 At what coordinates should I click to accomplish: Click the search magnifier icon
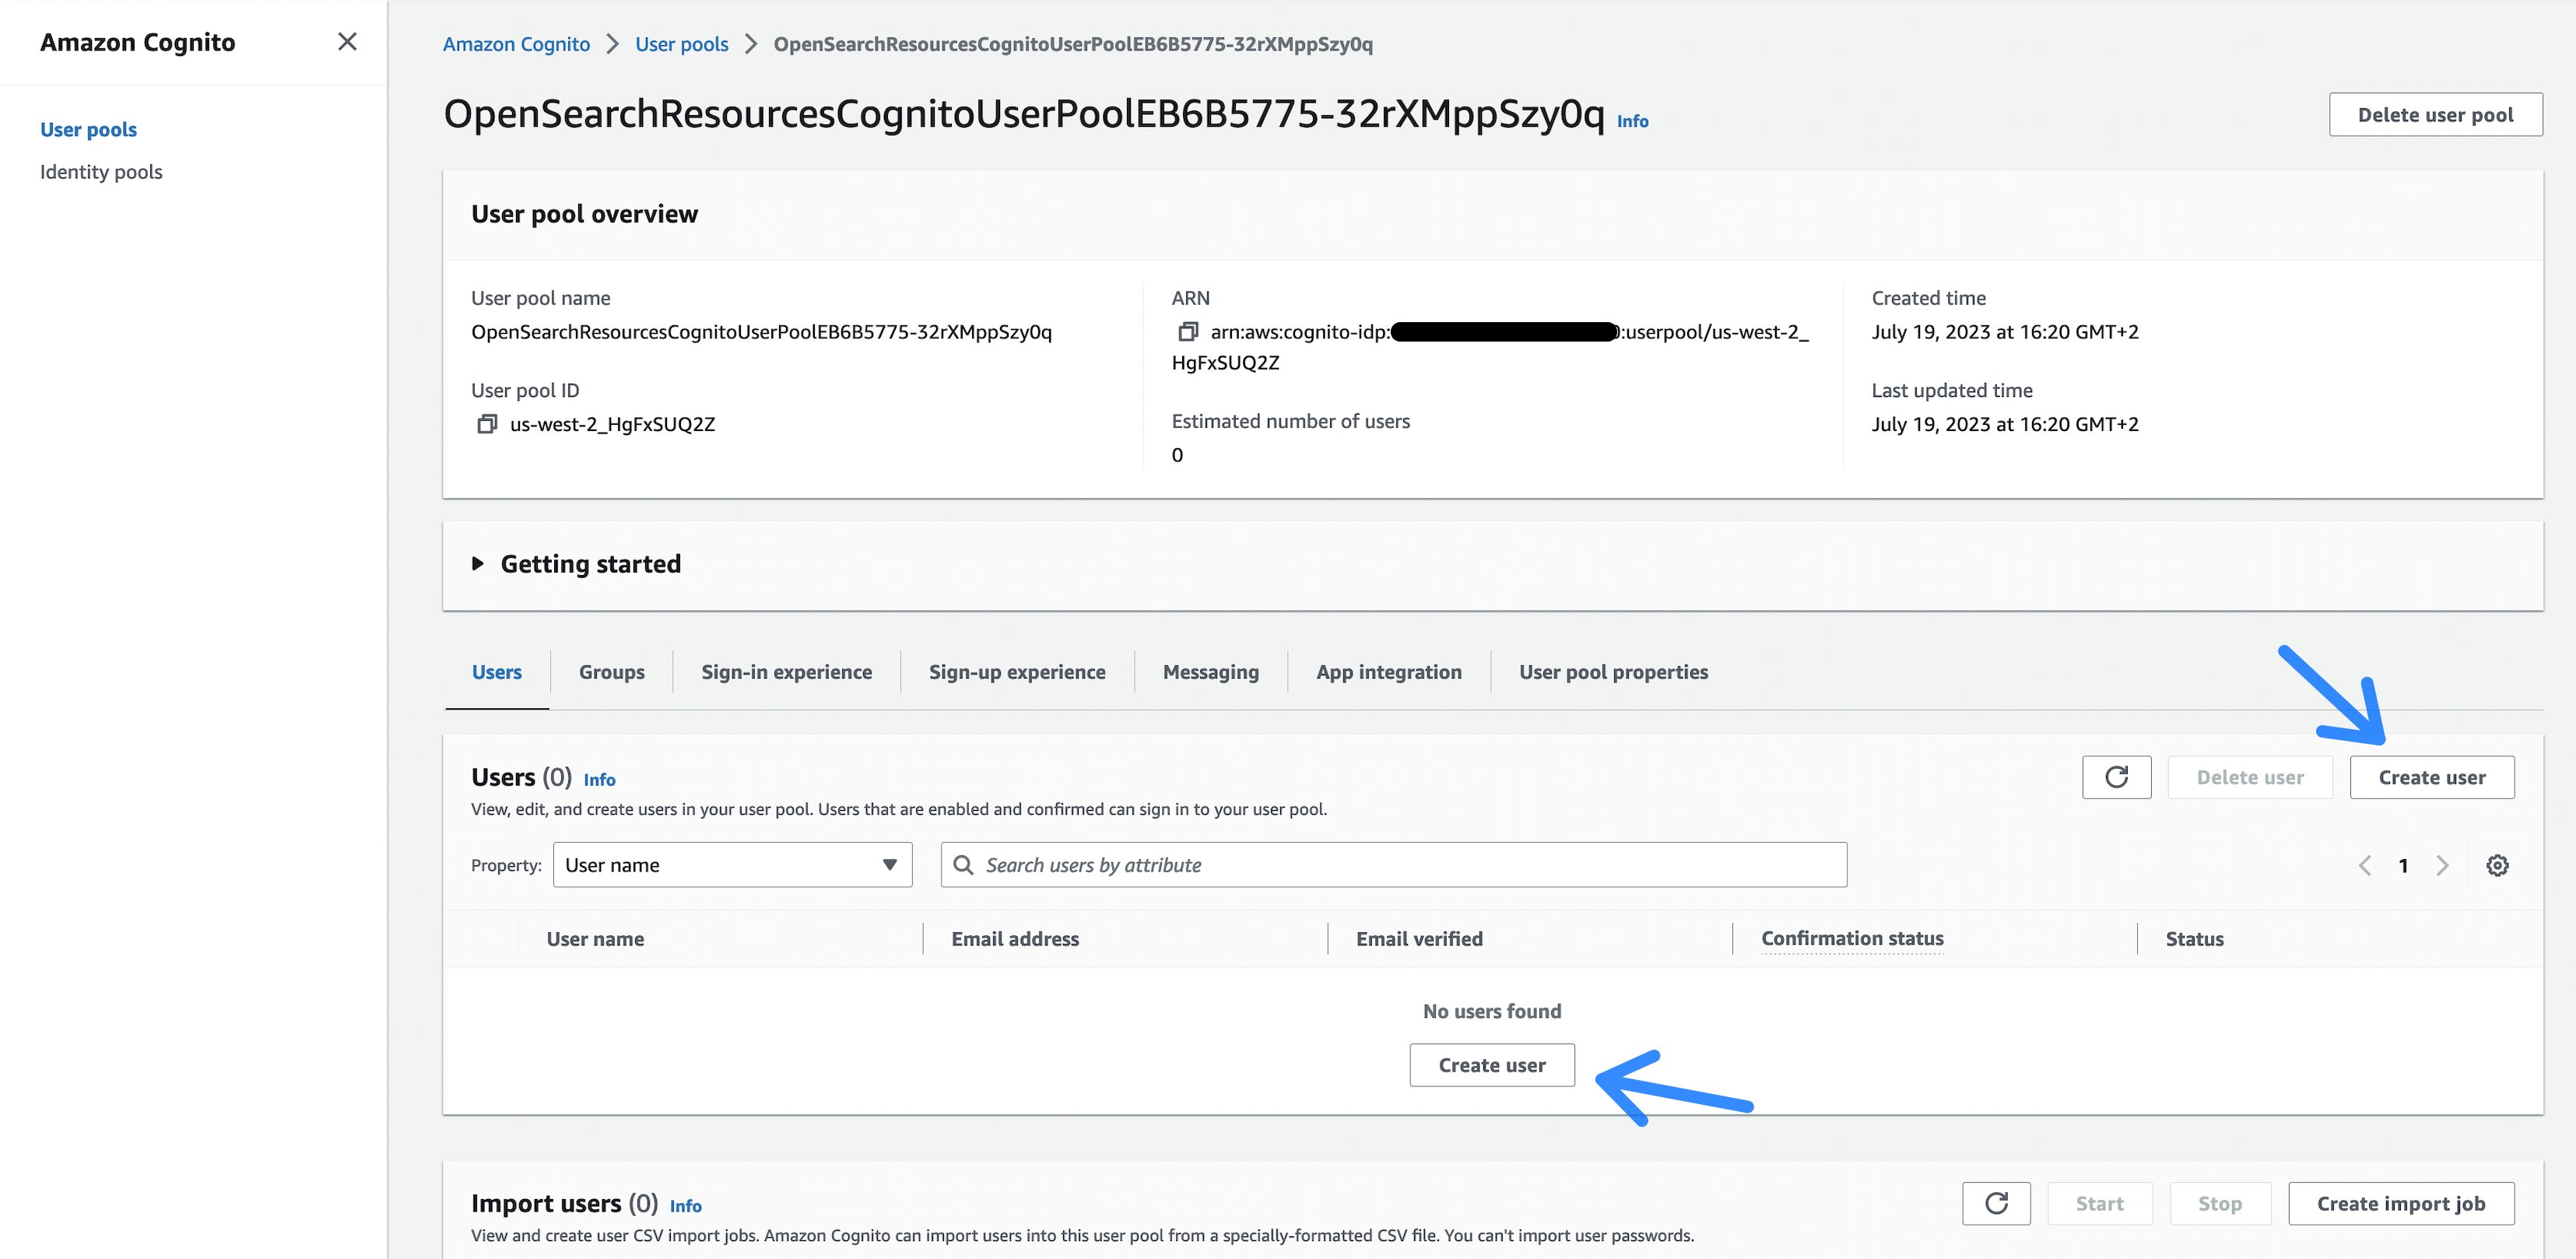(963, 865)
